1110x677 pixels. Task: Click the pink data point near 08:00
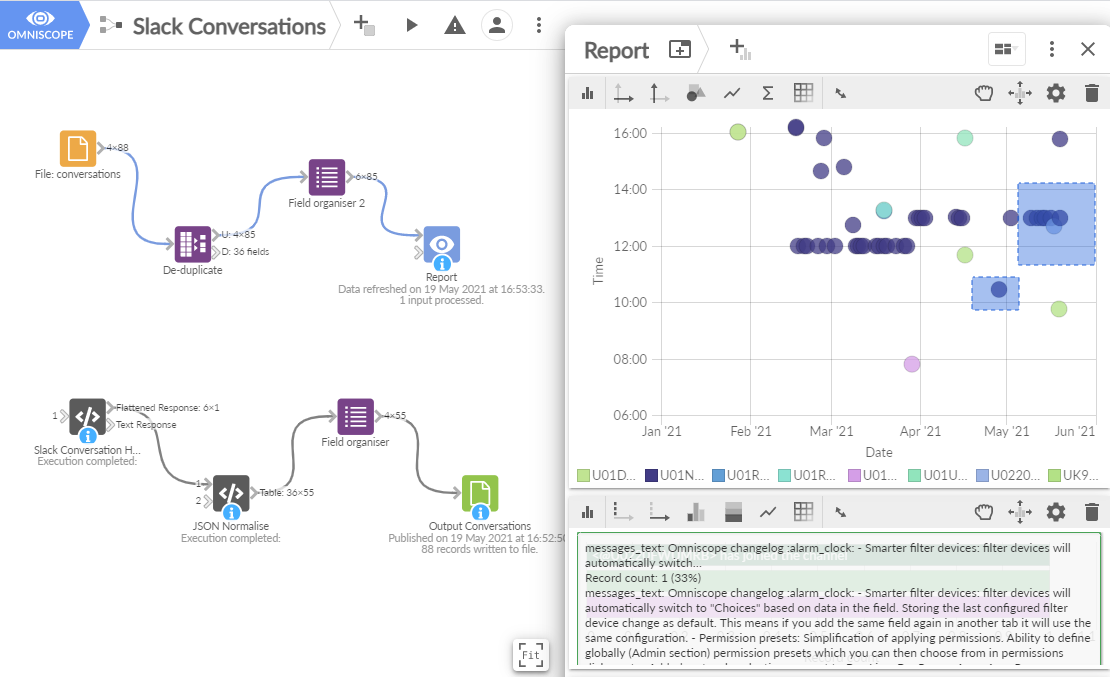click(x=912, y=364)
